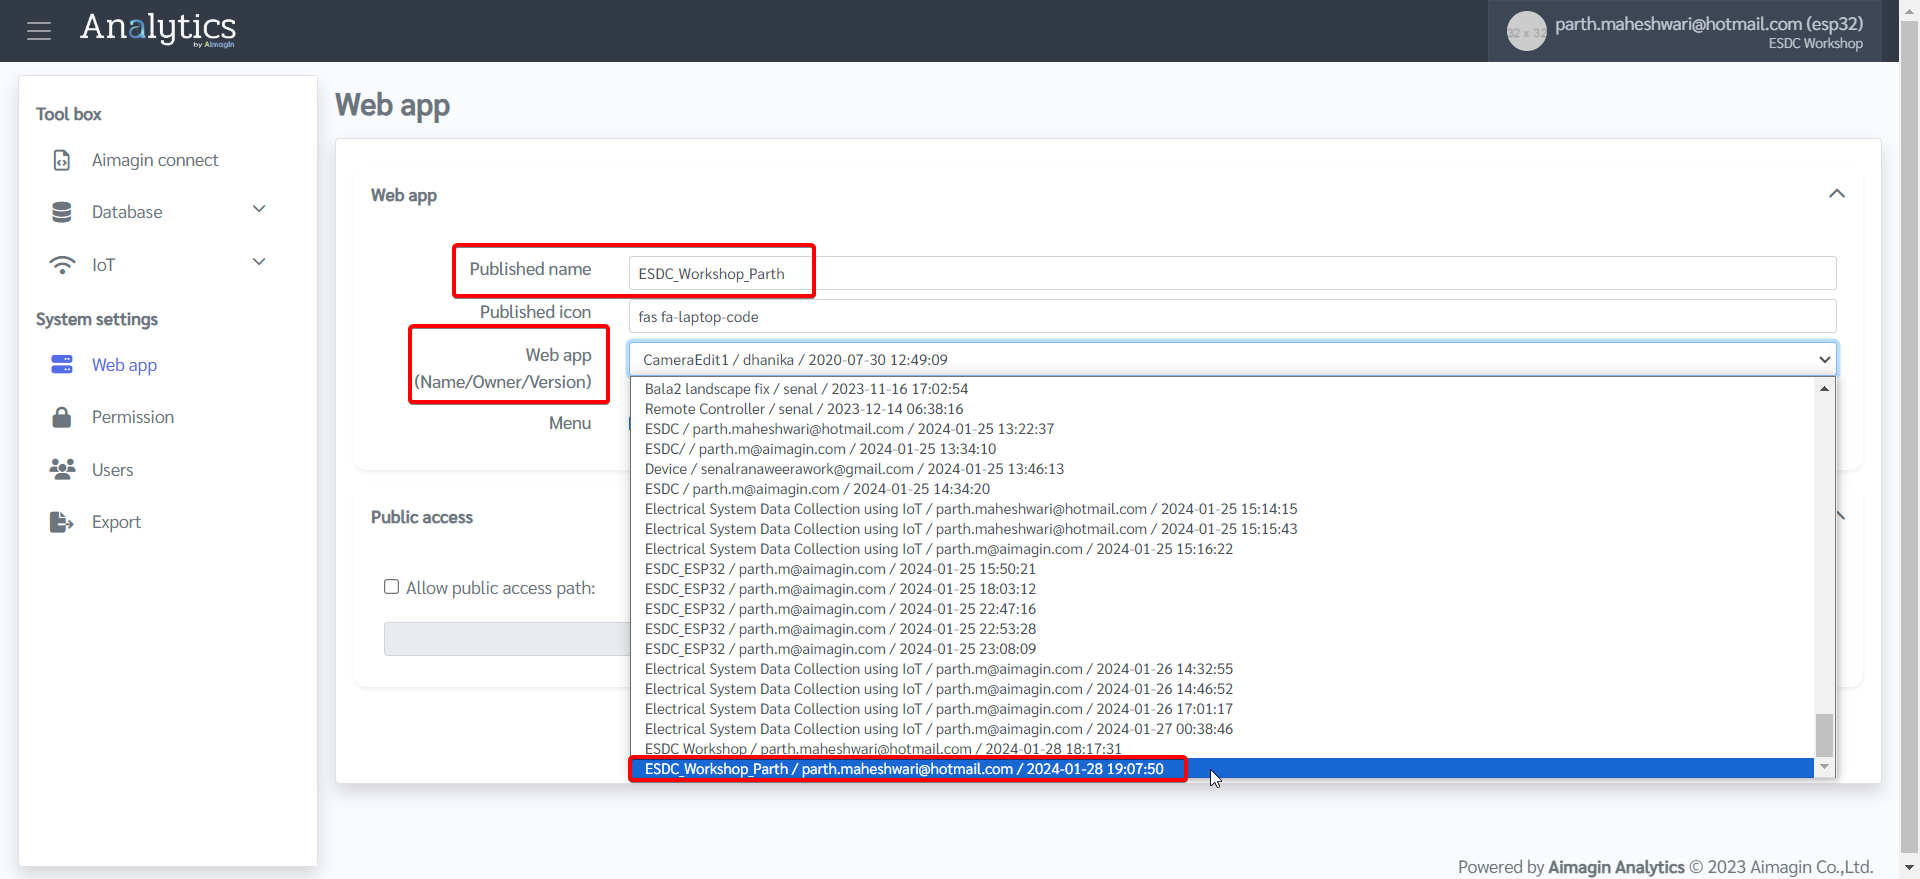The image size is (1920, 879).
Task: Click the dropdown list scrollbar thumb
Action: tap(1825, 735)
